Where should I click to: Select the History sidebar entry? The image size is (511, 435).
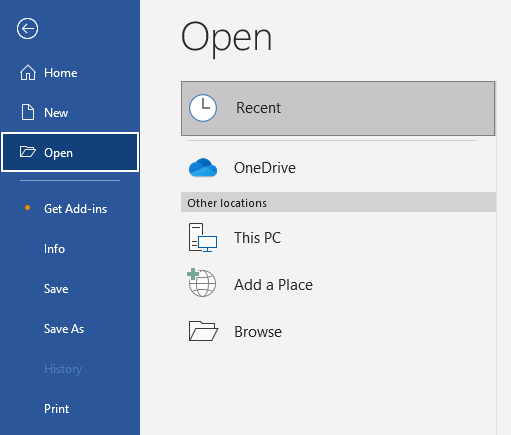pos(63,369)
